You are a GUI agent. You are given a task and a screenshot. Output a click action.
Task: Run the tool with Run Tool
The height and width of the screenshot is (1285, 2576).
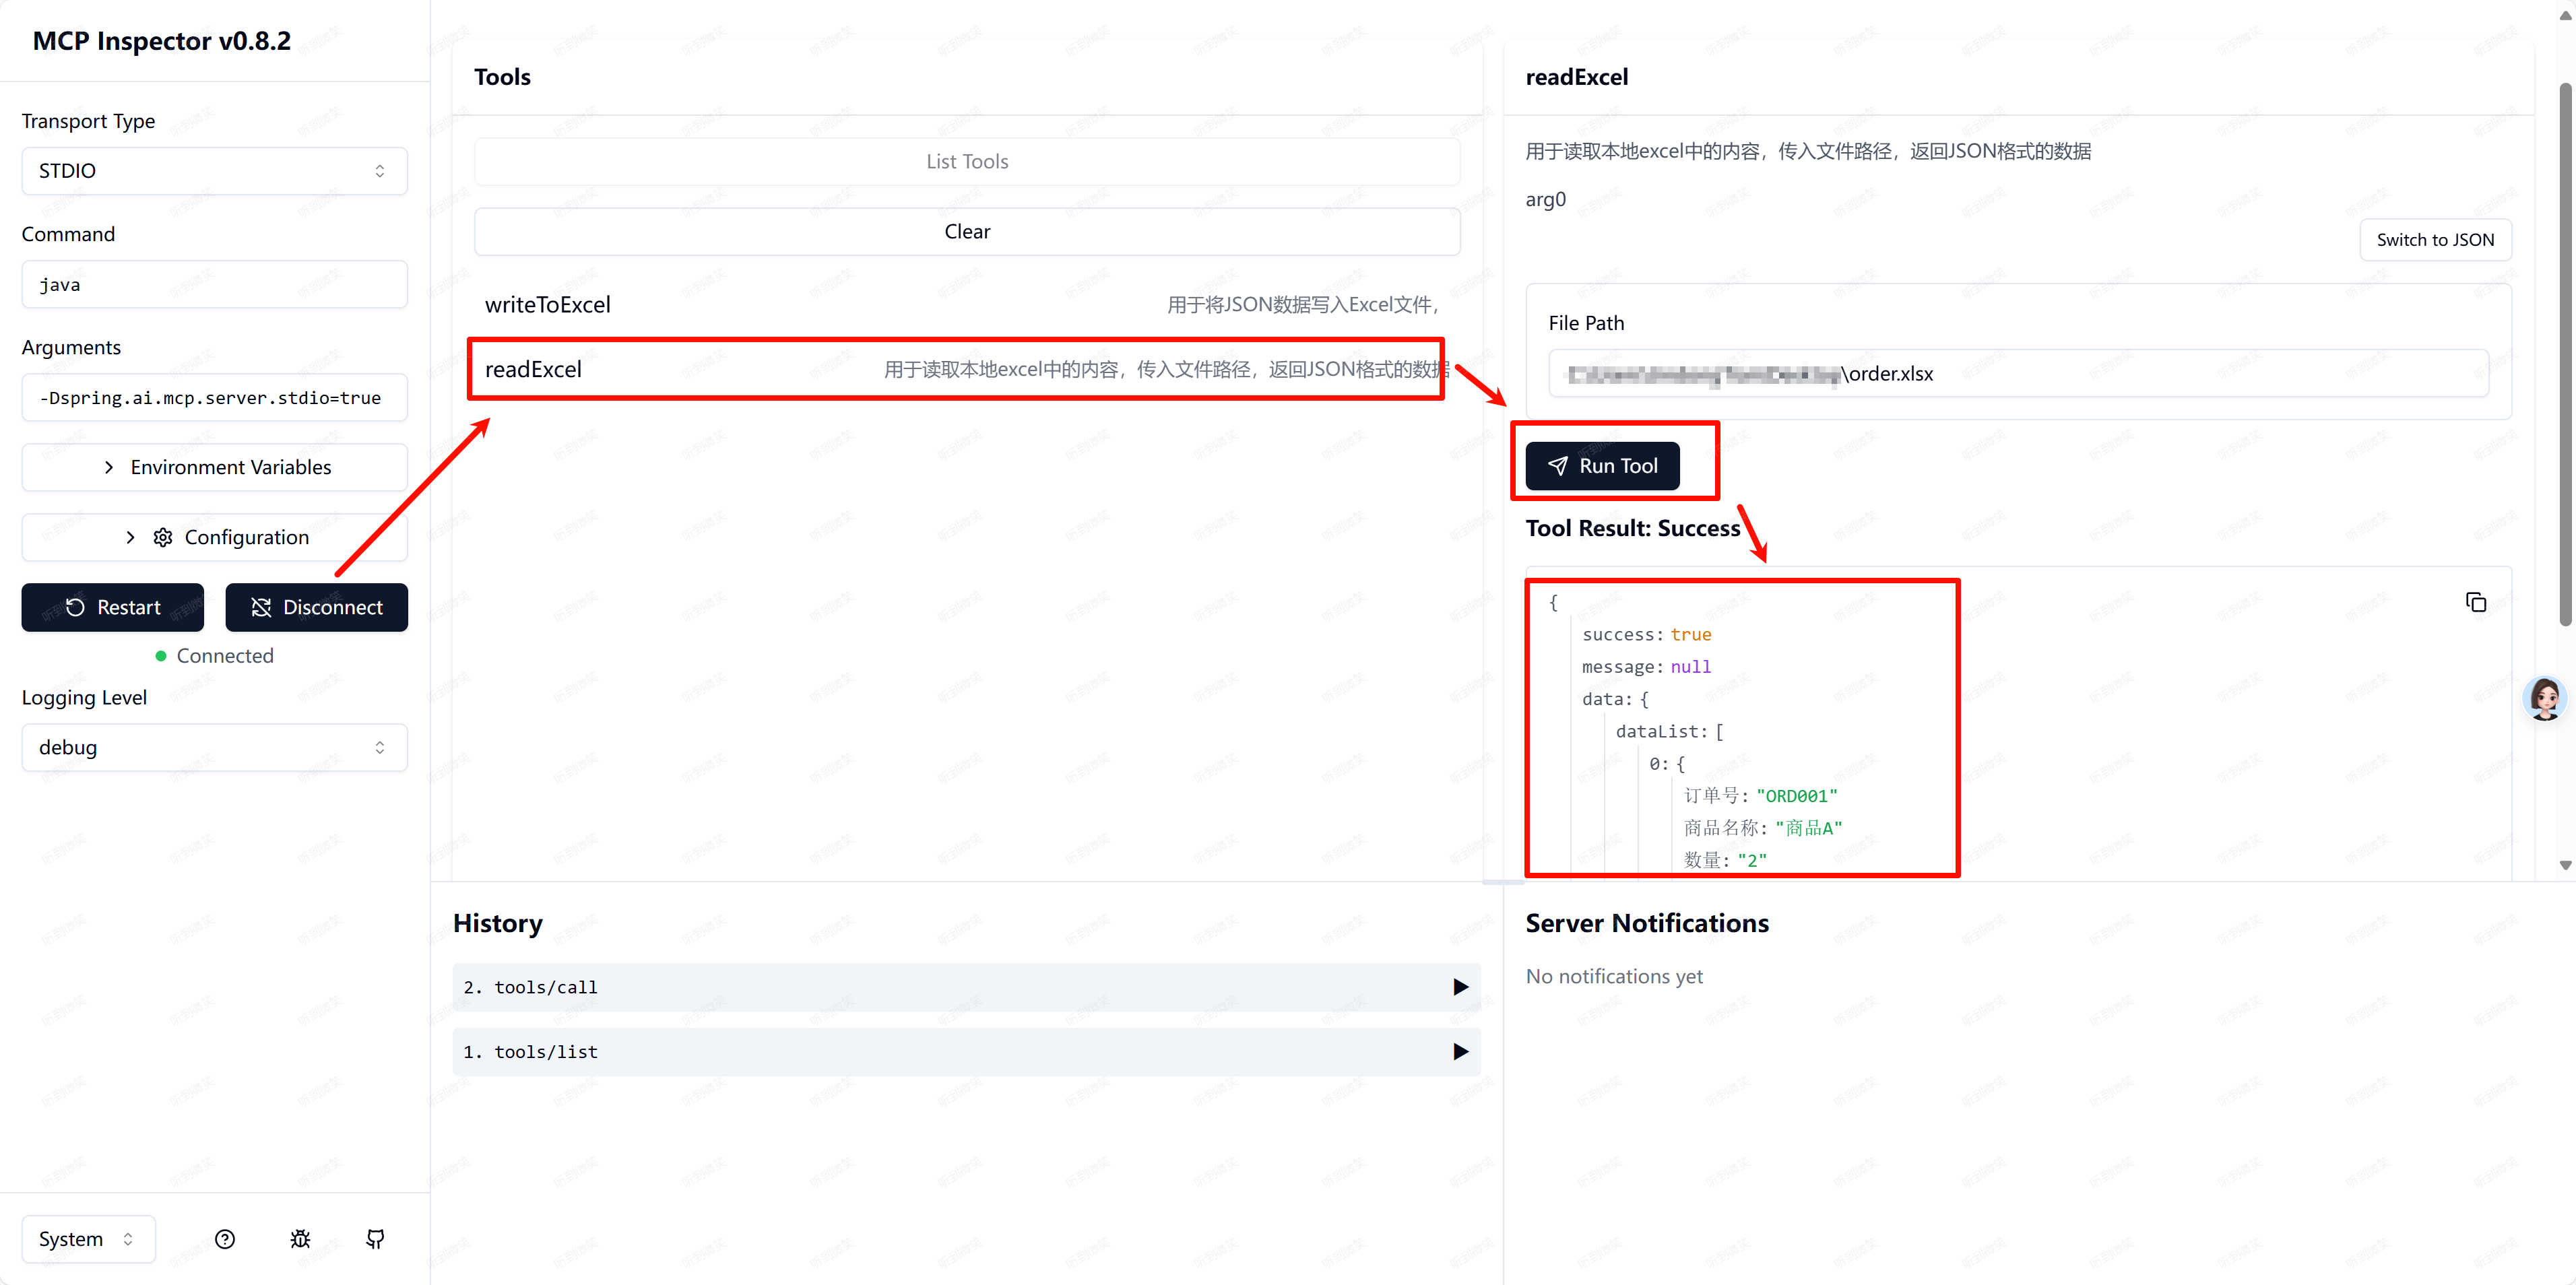coord(1602,466)
